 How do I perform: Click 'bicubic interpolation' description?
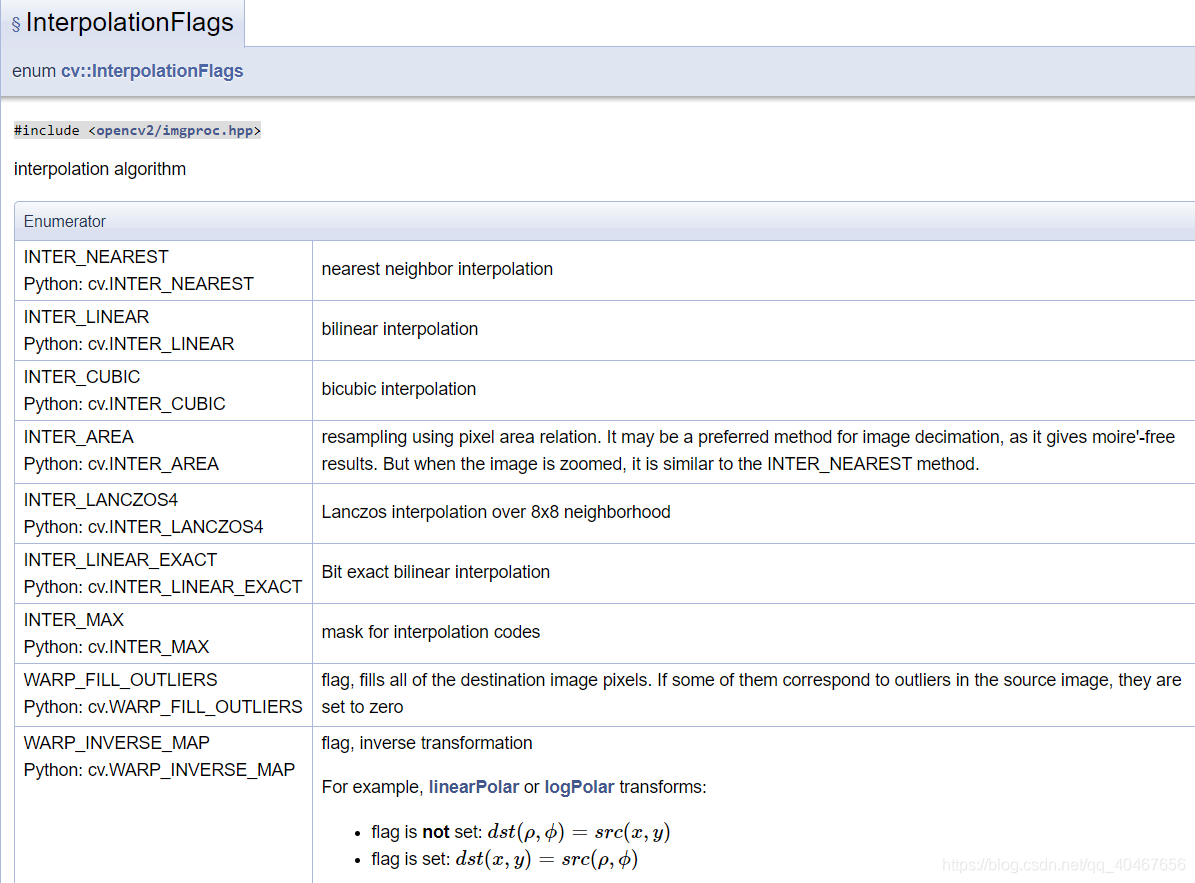pyautogui.click(x=399, y=389)
